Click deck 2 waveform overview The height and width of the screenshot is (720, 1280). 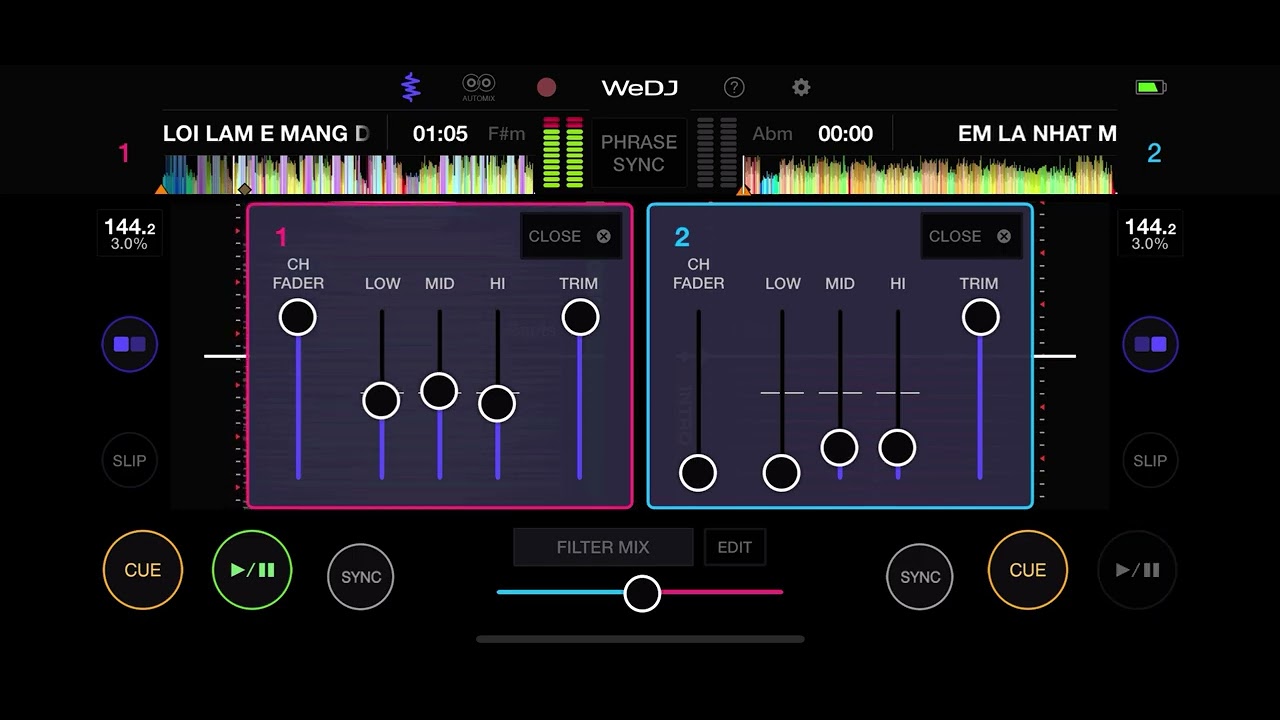click(930, 174)
